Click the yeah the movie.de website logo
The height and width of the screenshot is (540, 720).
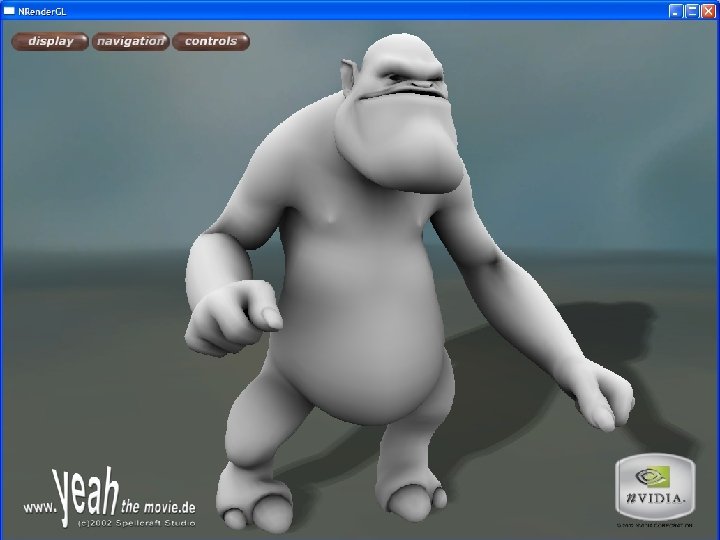110,498
